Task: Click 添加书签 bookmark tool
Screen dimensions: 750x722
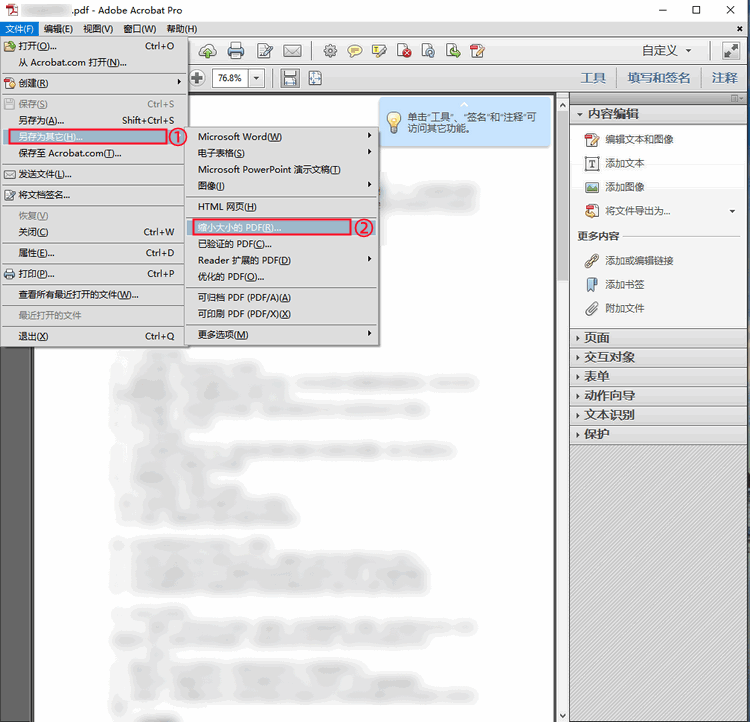Action: tap(615, 285)
